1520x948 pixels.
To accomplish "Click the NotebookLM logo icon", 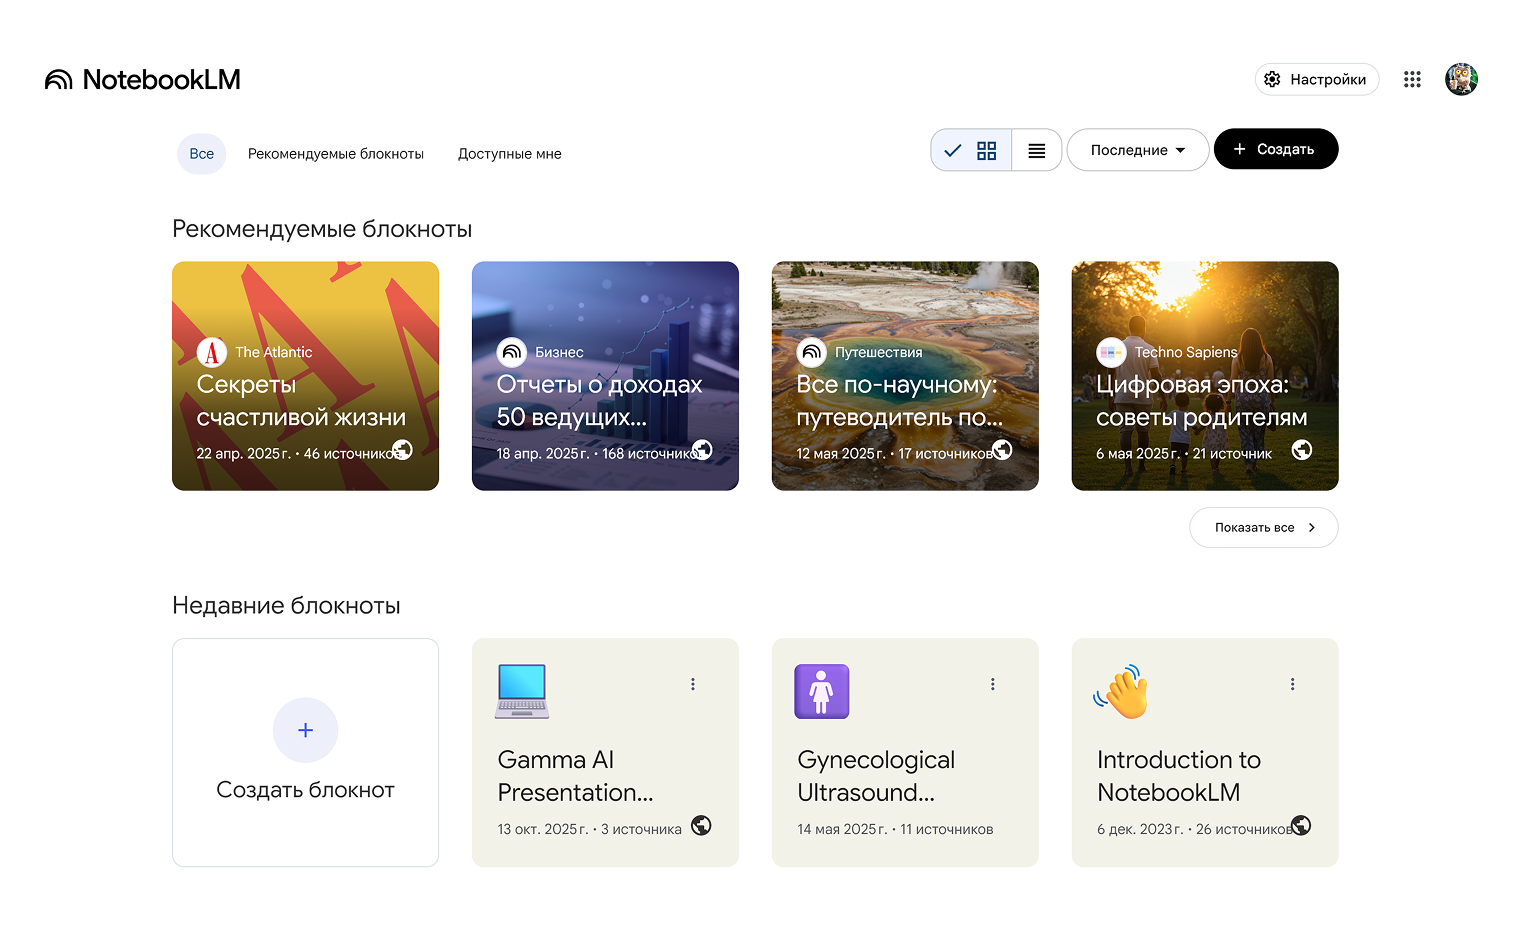I will tap(59, 80).
